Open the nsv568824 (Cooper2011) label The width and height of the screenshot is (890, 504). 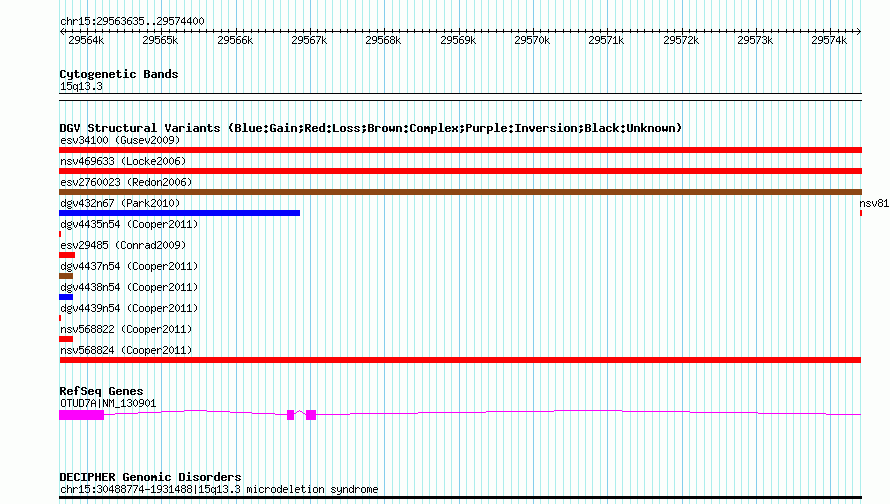[126, 350]
